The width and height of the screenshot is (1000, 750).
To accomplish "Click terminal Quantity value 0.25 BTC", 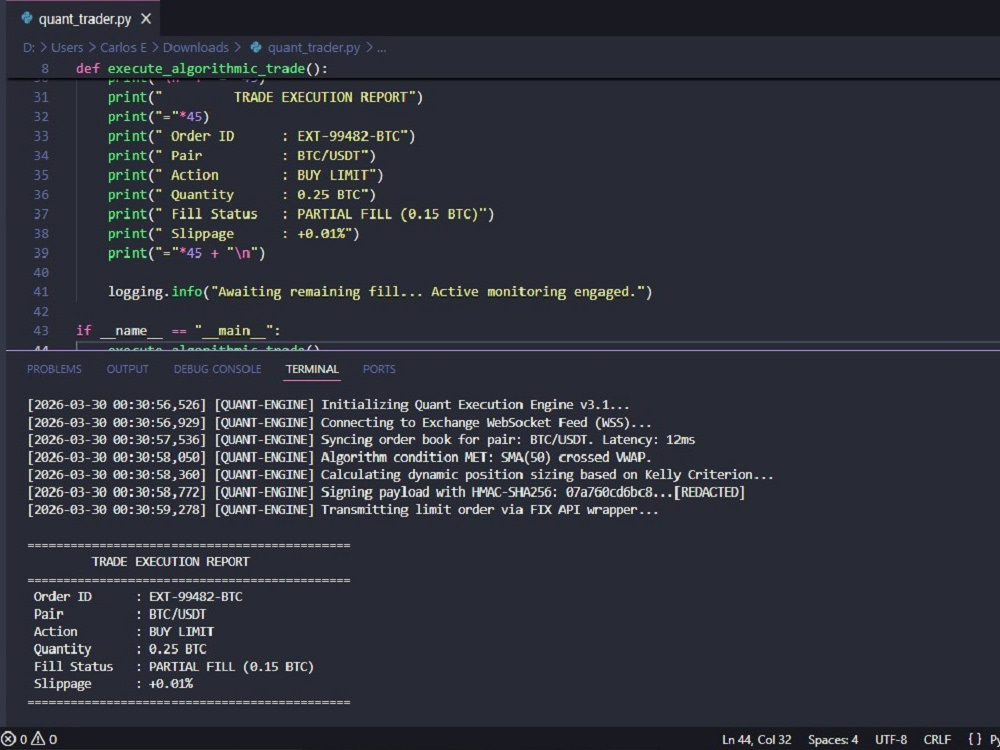I will coord(177,649).
